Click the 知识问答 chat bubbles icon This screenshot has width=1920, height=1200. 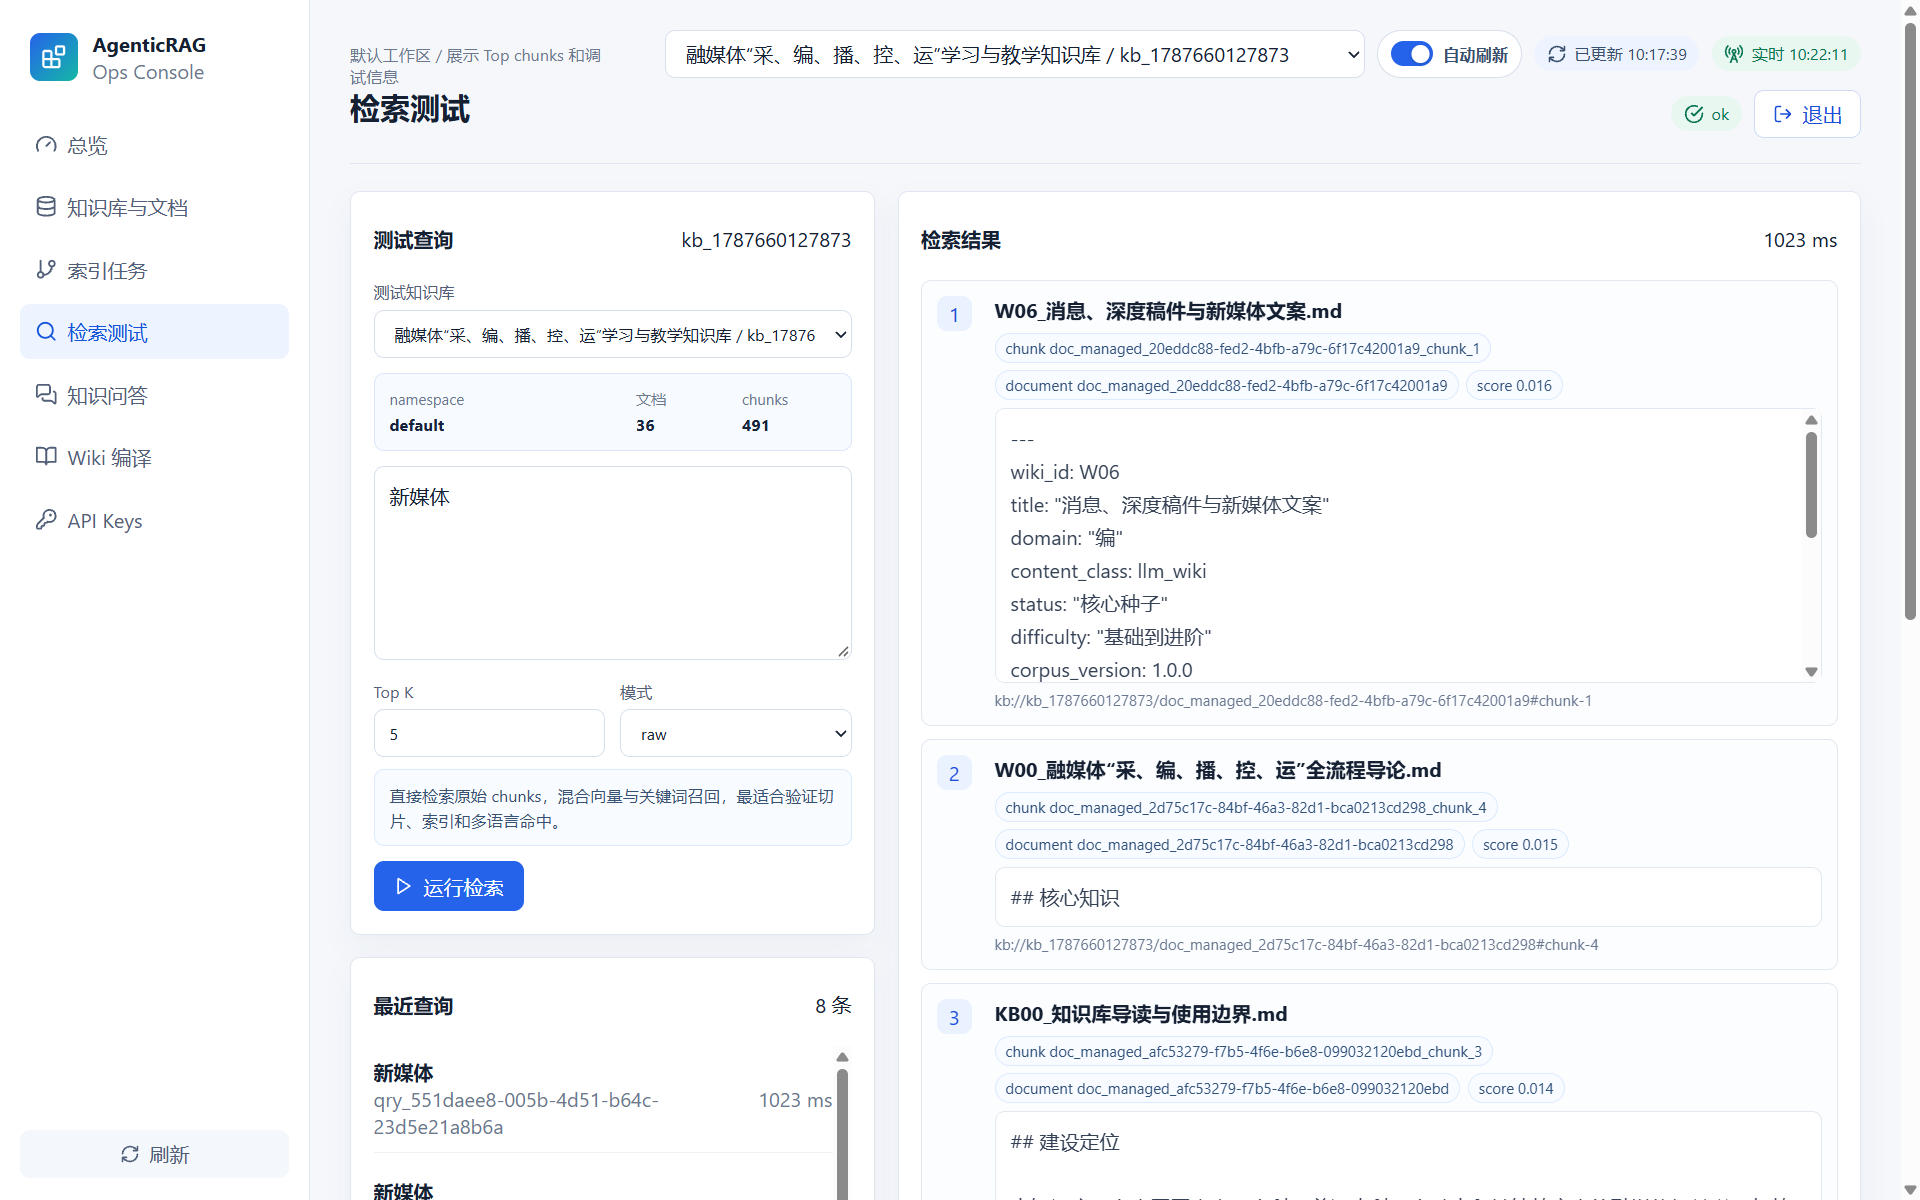[x=46, y=394]
